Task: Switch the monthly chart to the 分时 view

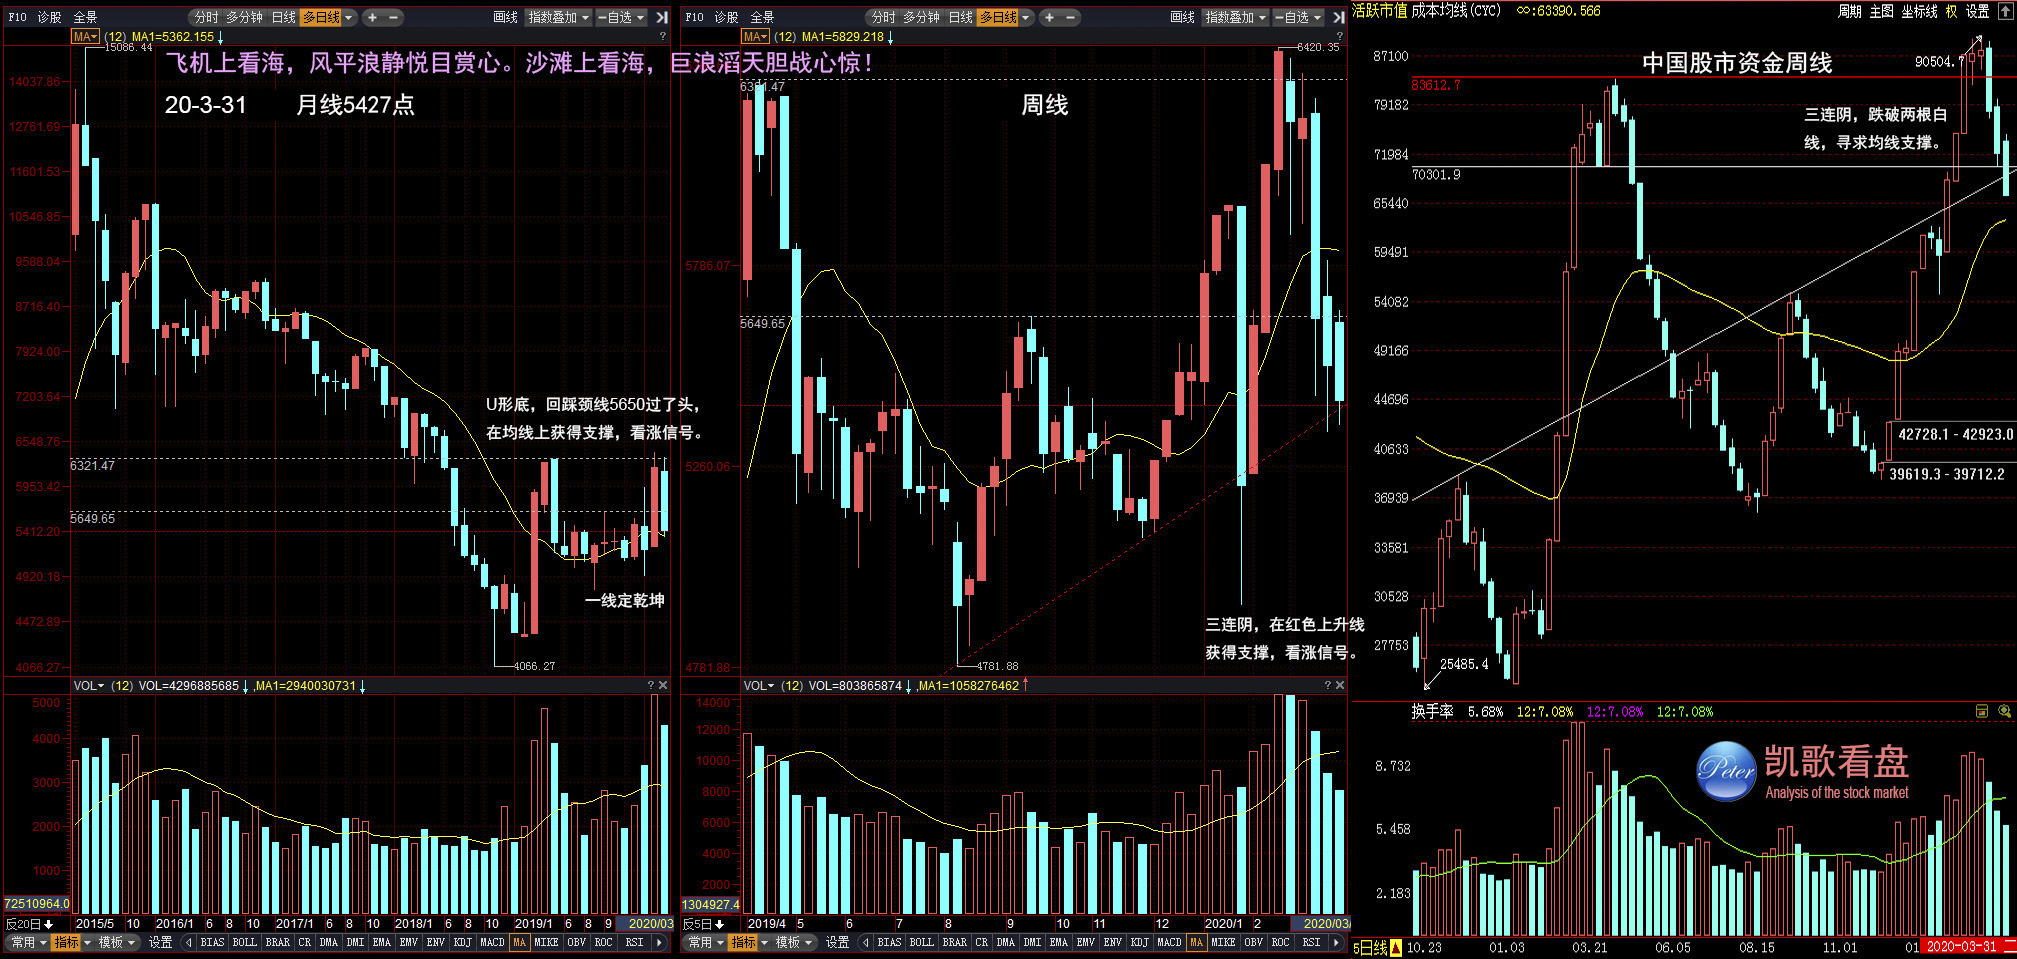Action: (x=206, y=17)
